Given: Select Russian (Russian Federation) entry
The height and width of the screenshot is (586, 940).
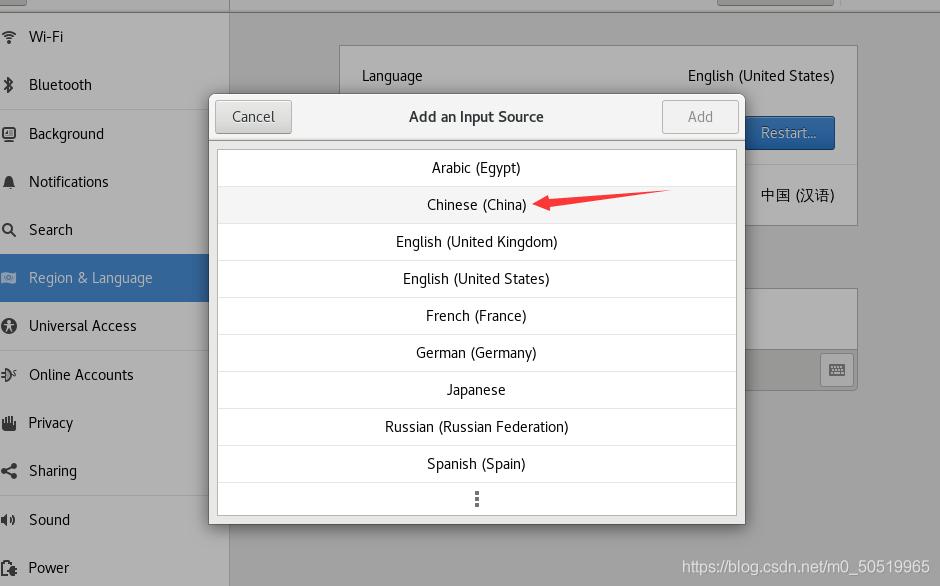Looking at the screenshot, I should pyautogui.click(x=477, y=427).
